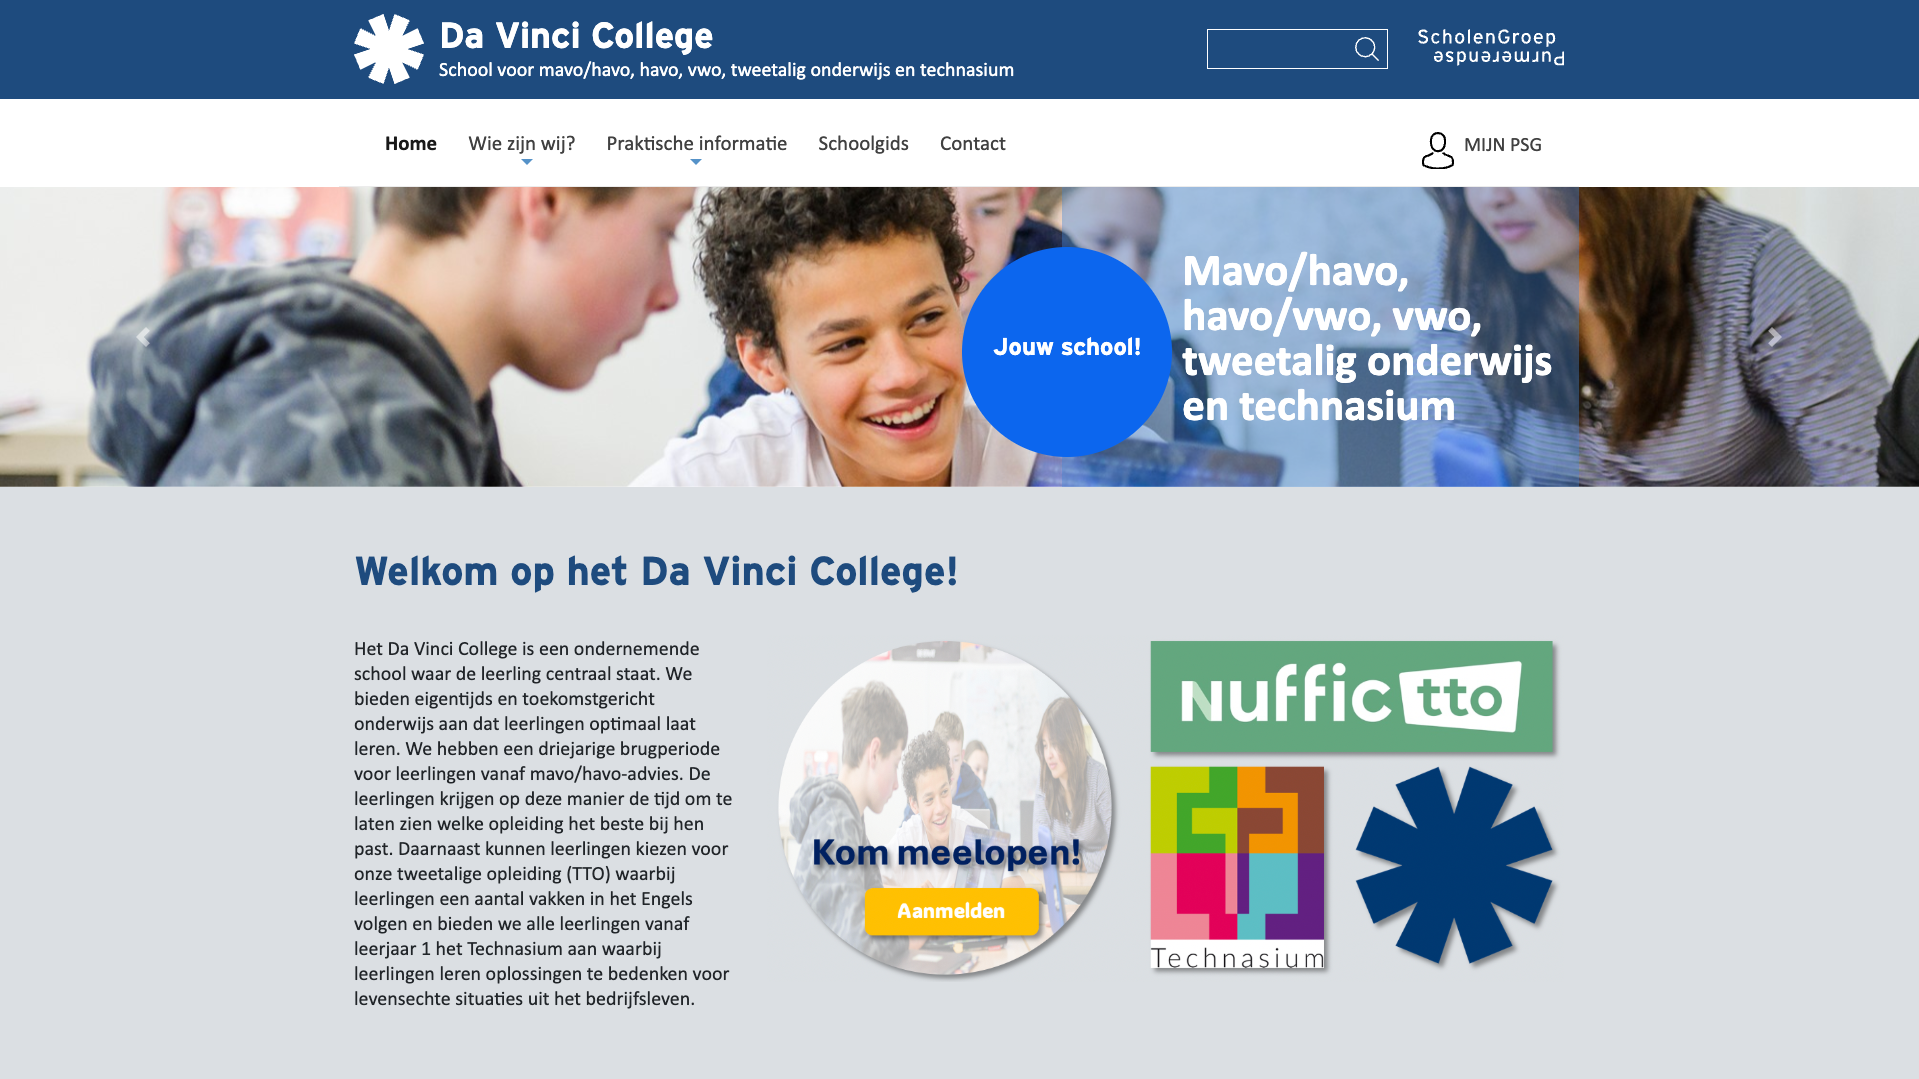The width and height of the screenshot is (1919, 1079).
Task: Click the Jouw school! blue circle
Action: [x=1066, y=352]
